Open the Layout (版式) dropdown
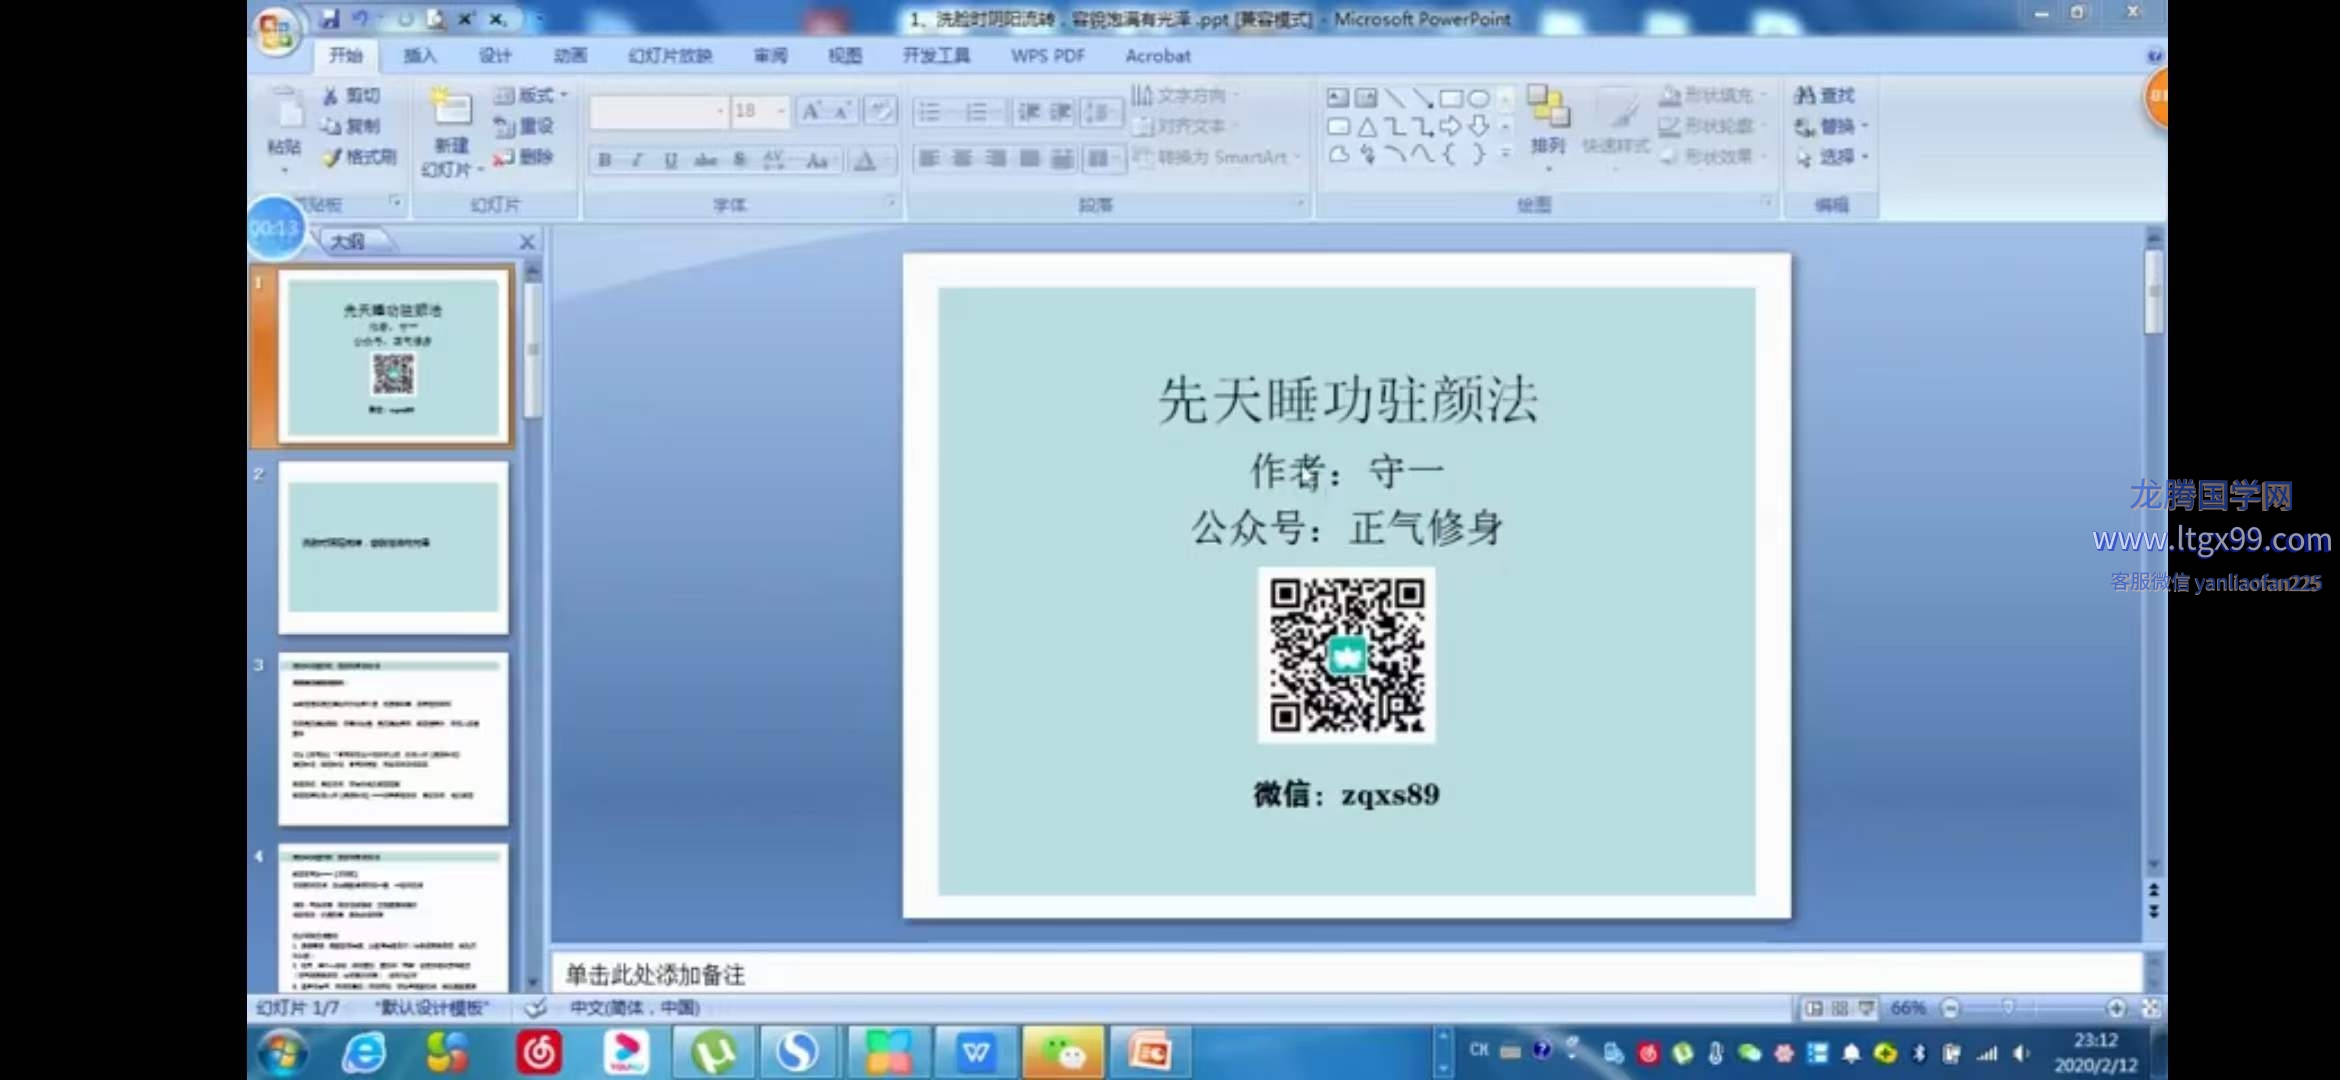The height and width of the screenshot is (1080, 2340). (531, 95)
